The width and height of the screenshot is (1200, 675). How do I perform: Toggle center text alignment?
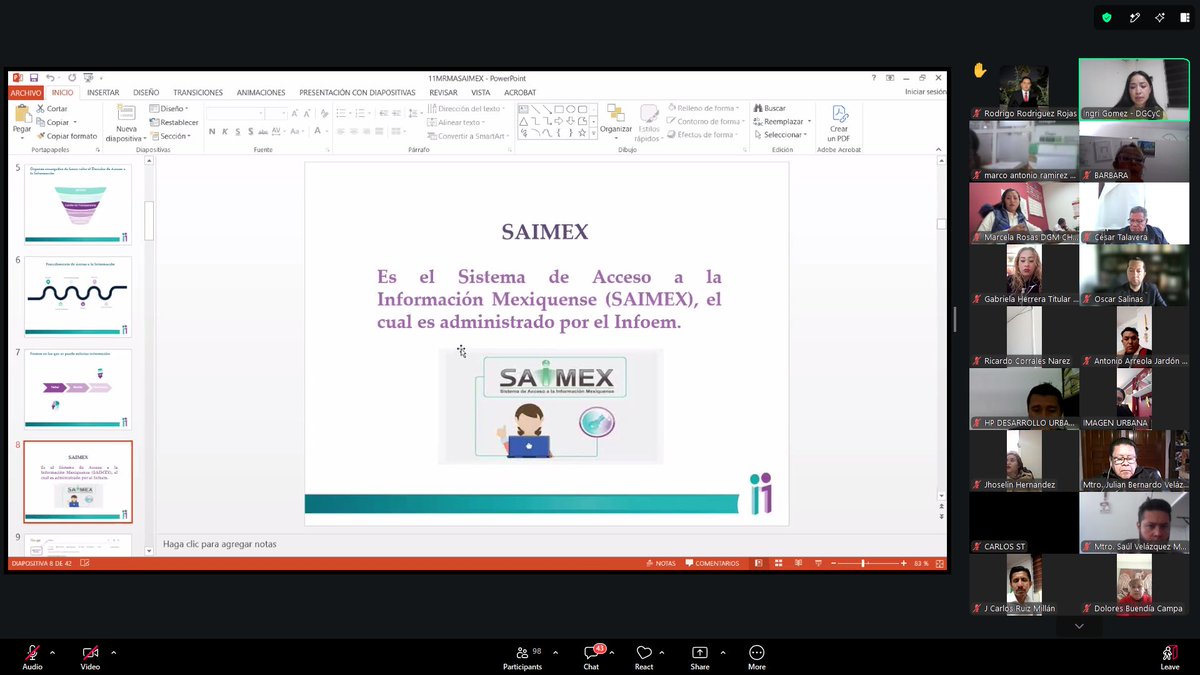coord(353,131)
